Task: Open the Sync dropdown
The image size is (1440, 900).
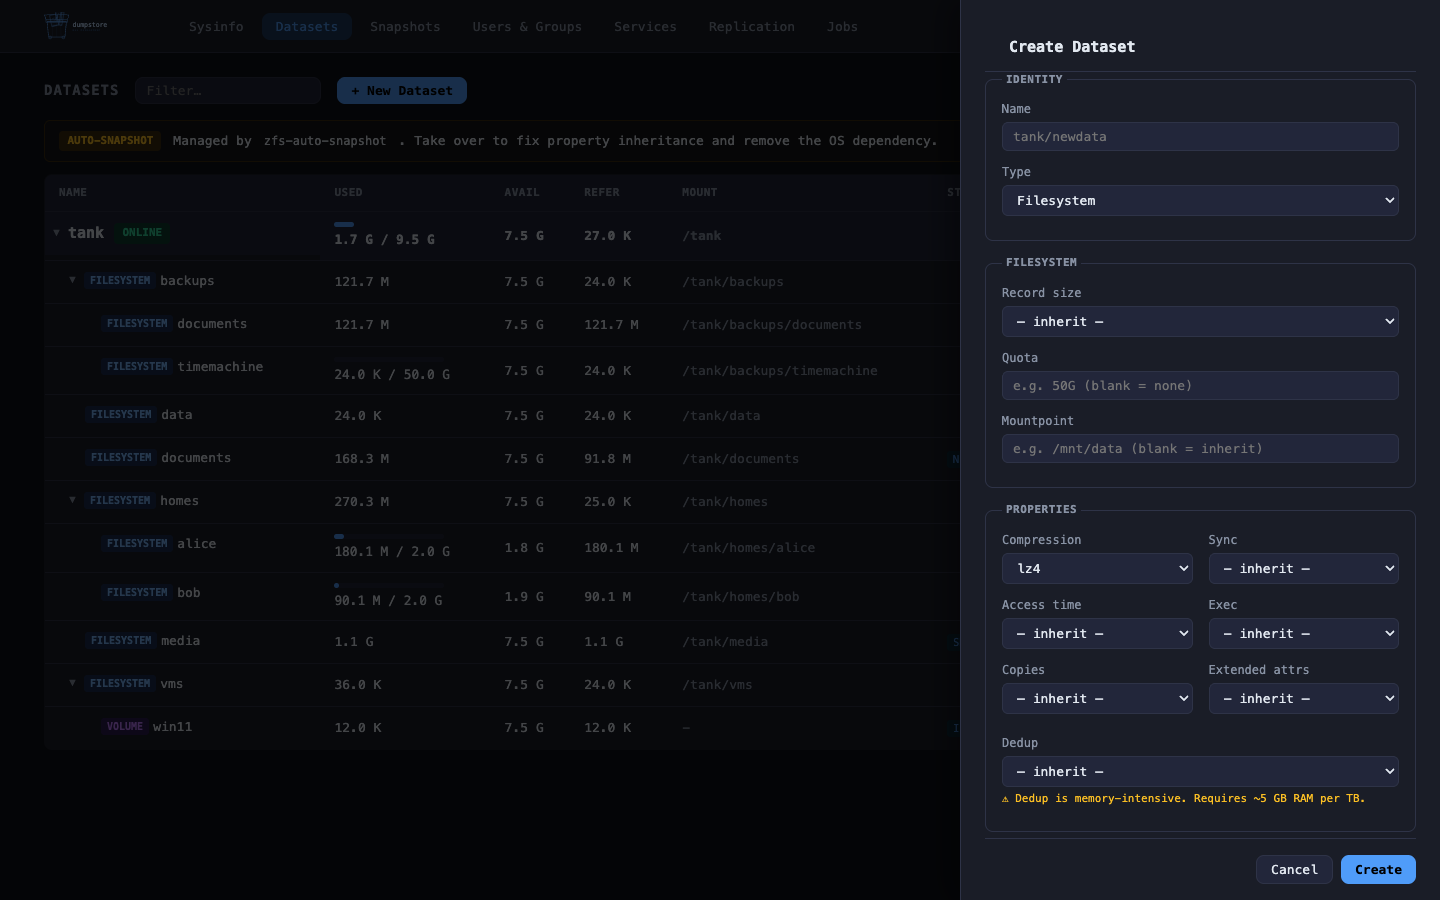Action: pos(1304,568)
